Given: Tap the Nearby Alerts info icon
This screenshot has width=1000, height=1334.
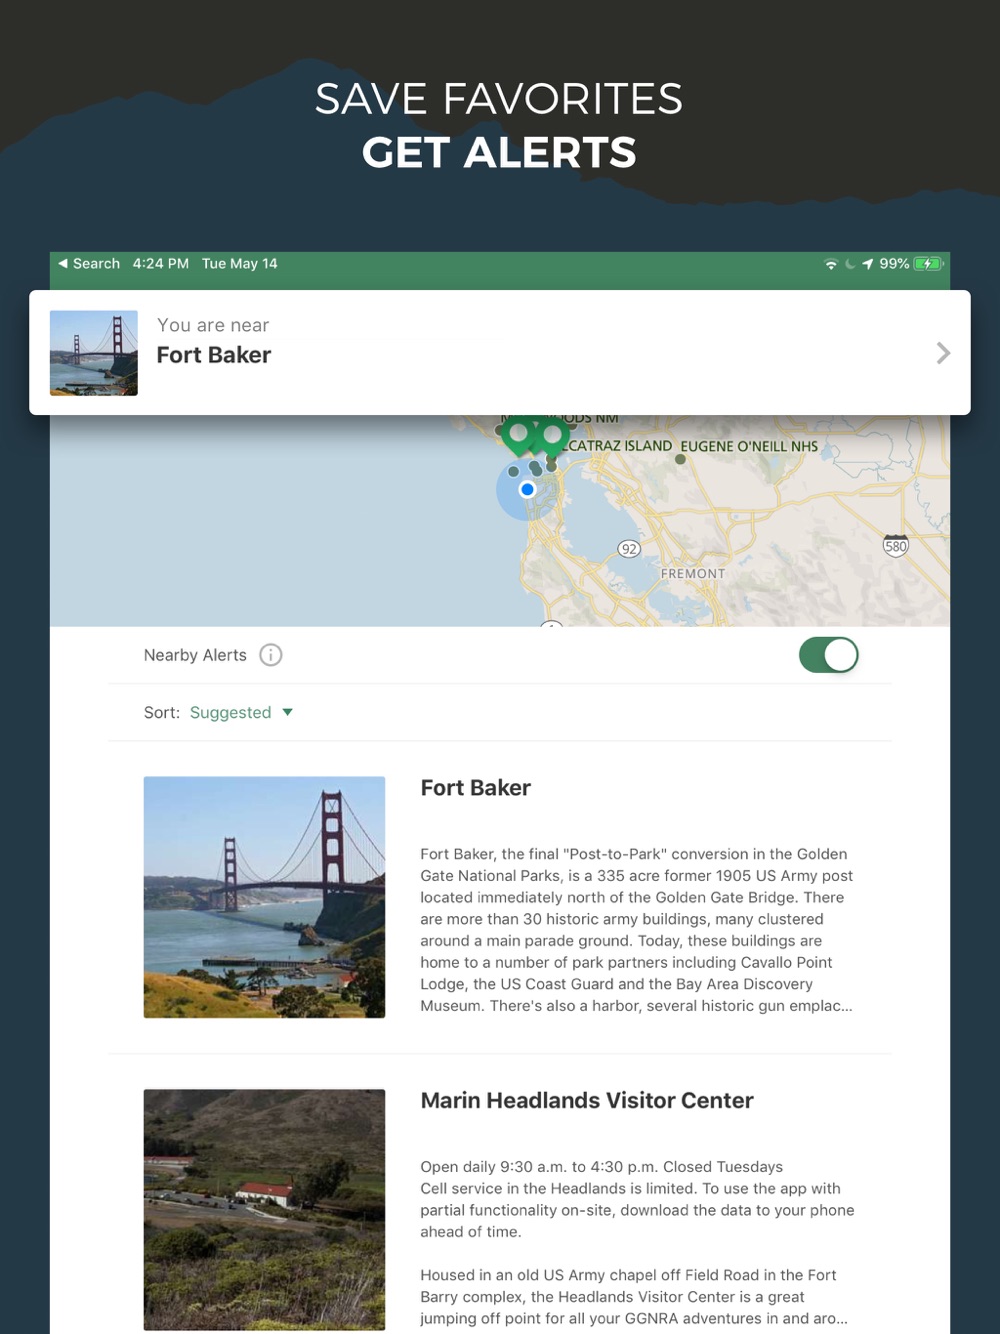Looking at the screenshot, I should coord(271,655).
